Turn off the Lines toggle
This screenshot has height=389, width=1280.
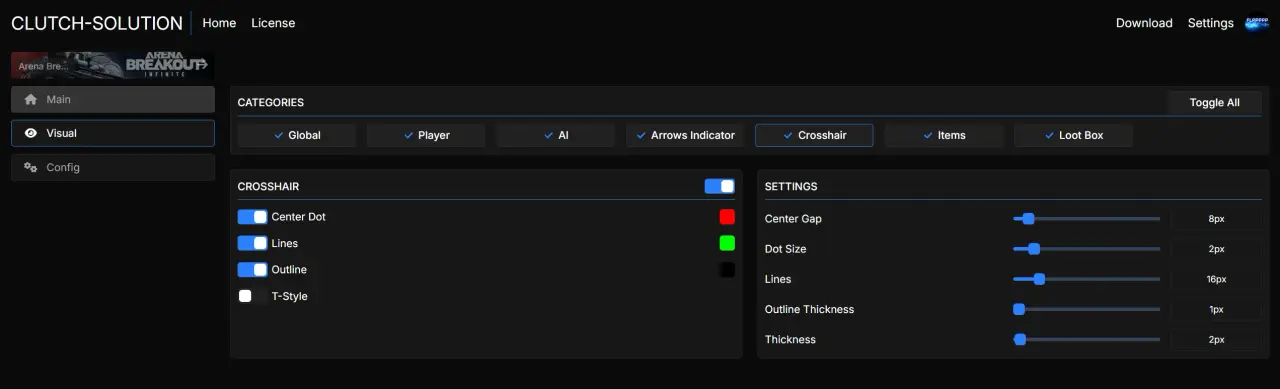click(x=253, y=243)
